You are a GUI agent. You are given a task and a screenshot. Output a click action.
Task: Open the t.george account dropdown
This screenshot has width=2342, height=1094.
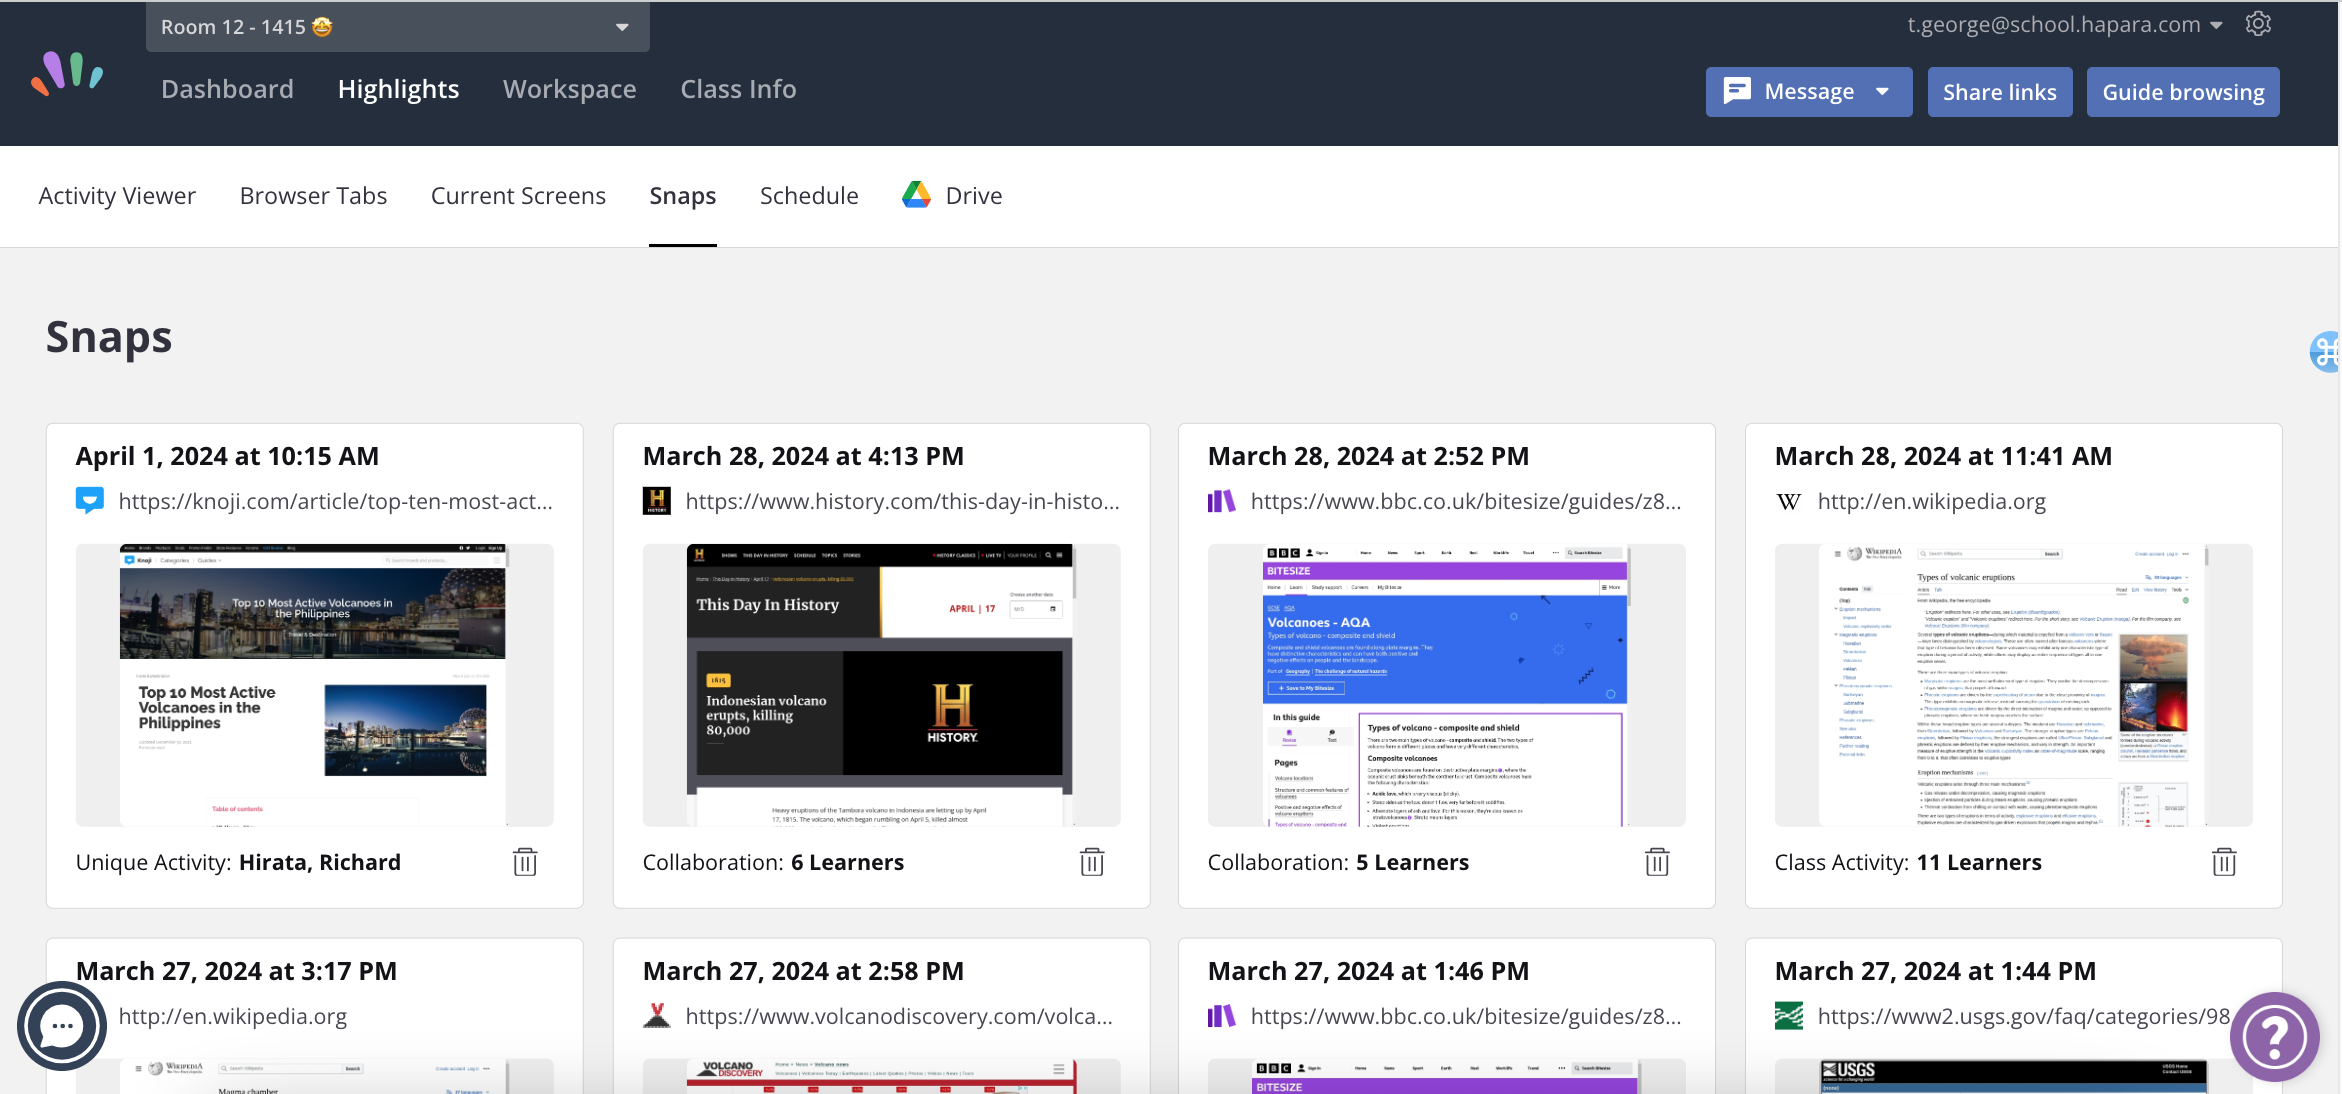click(x=2065, y=25)
